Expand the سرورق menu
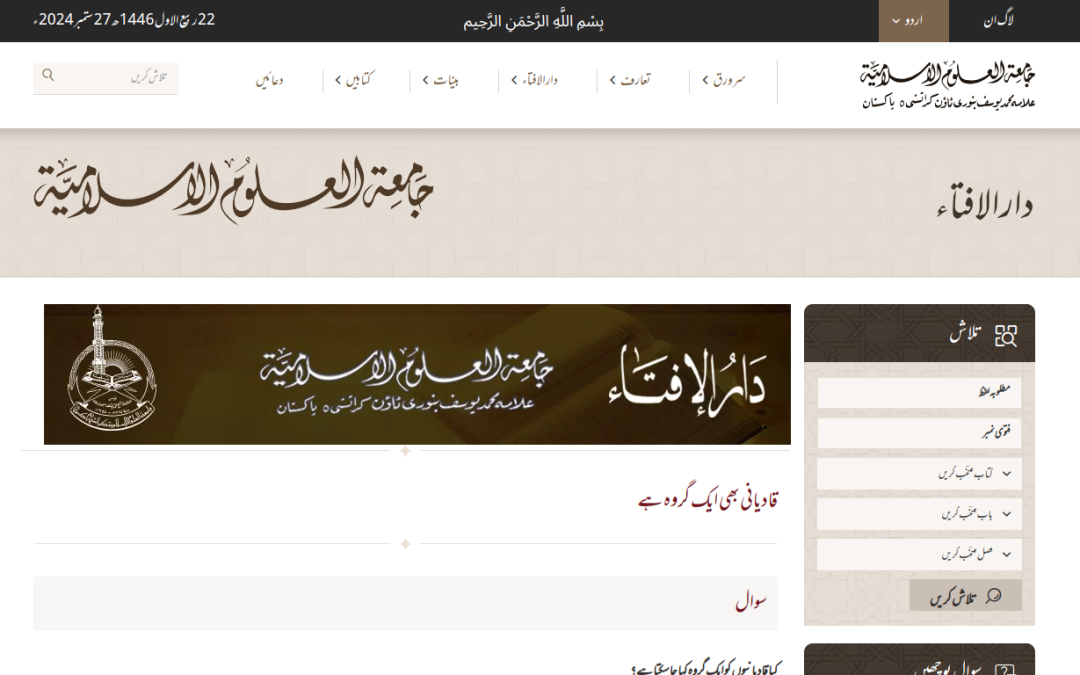The height and width of the screenshot is (675, 1080). tap(724, 80)
